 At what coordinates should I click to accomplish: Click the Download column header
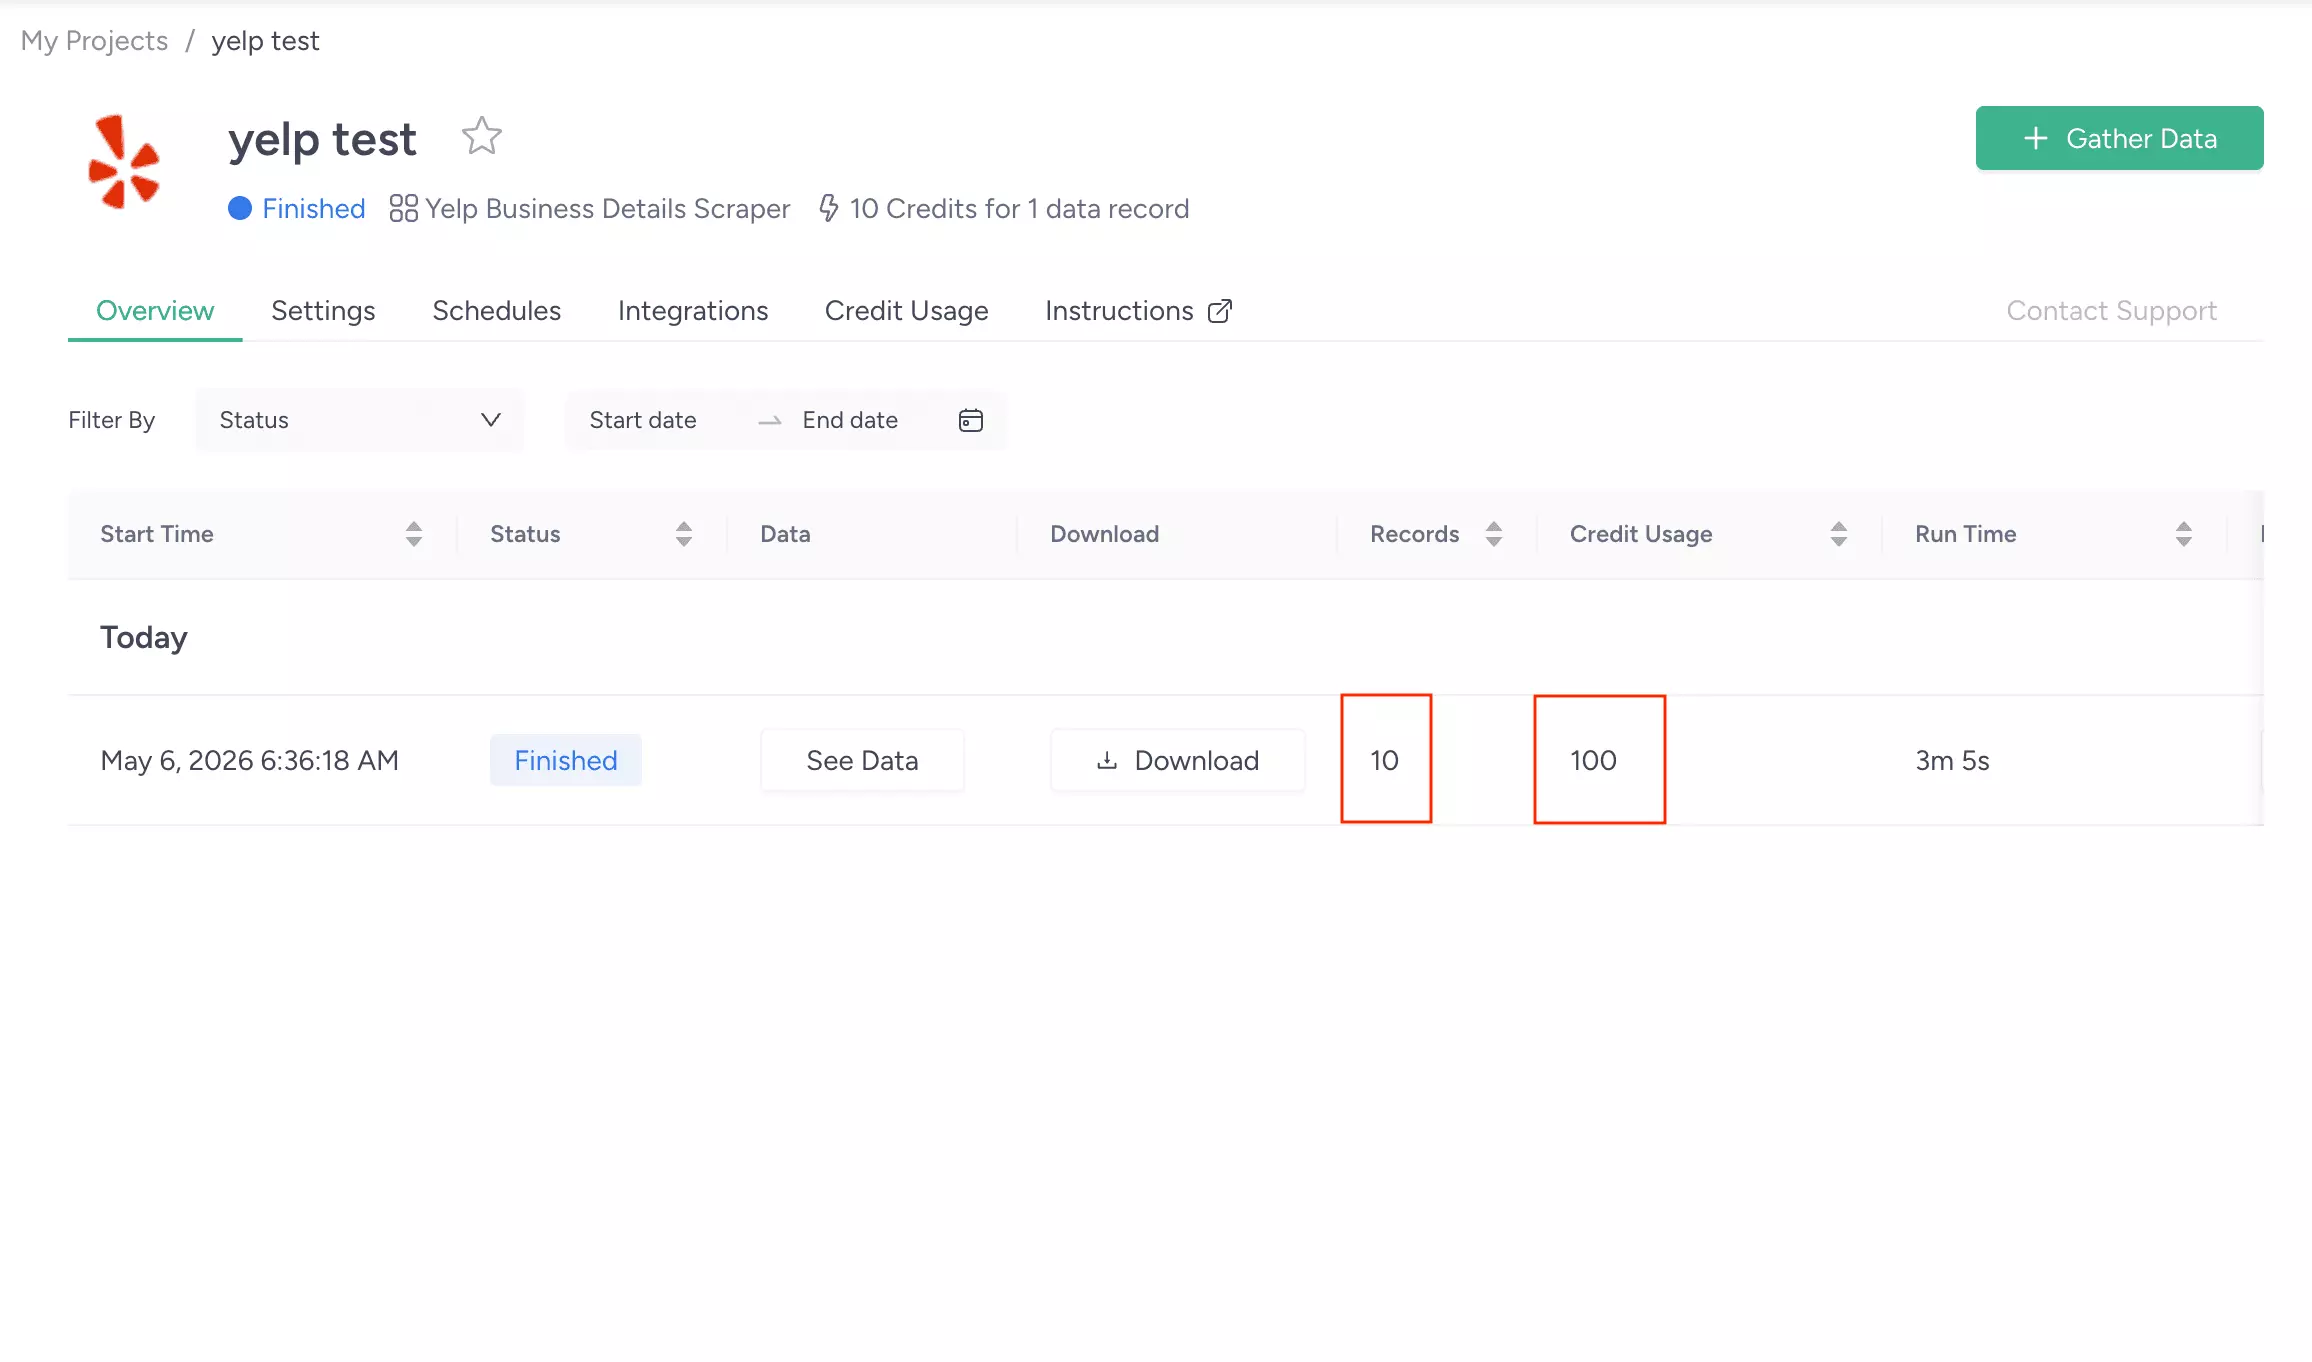point(1104,534)
